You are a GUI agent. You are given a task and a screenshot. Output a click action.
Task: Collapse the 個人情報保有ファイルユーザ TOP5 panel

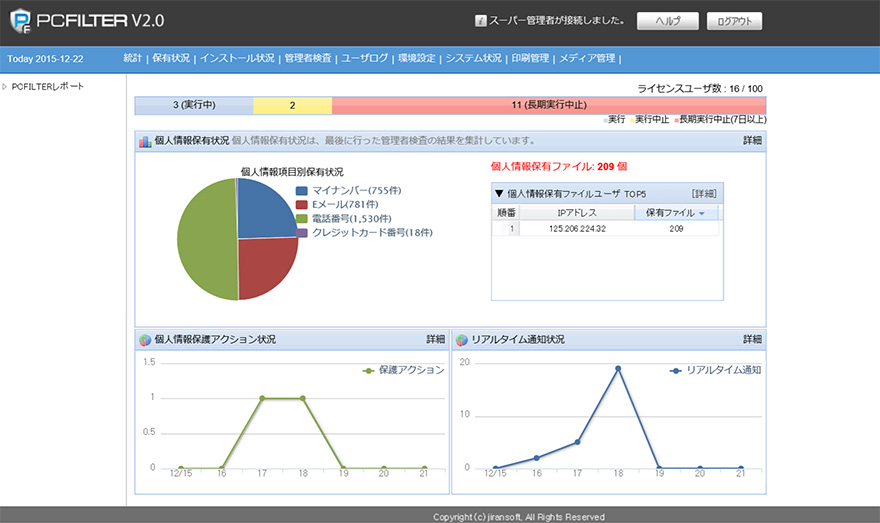pyautogui.click(x=499, y=193)
